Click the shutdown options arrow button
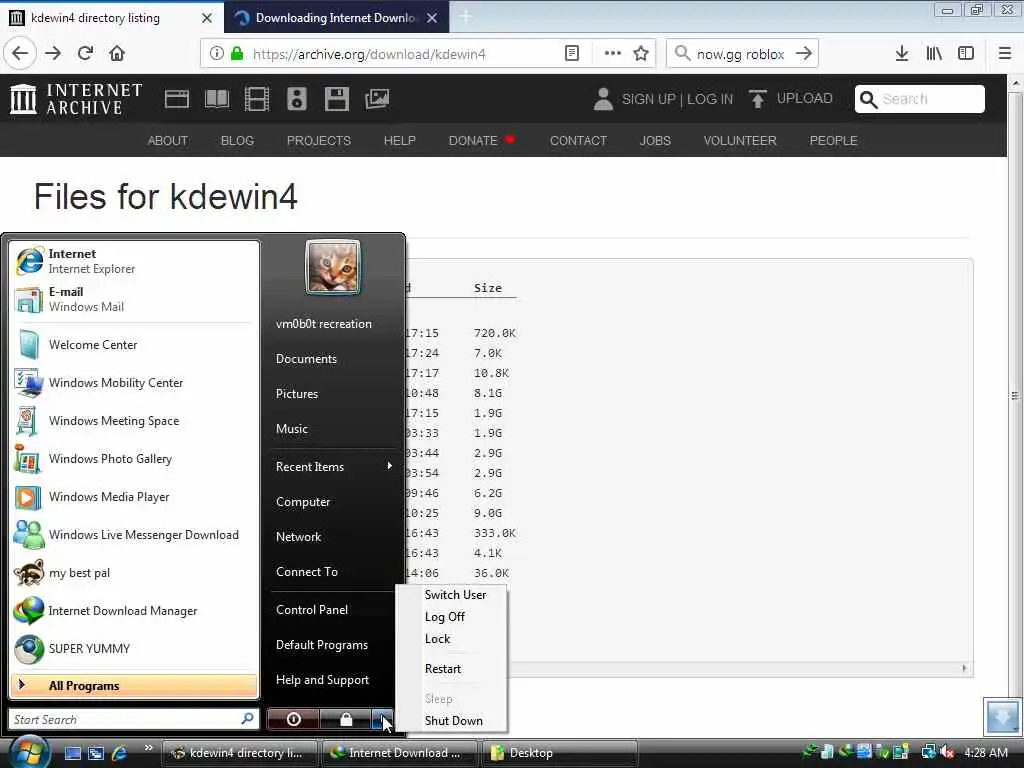Screen dimensions: 1024x768 383,719
